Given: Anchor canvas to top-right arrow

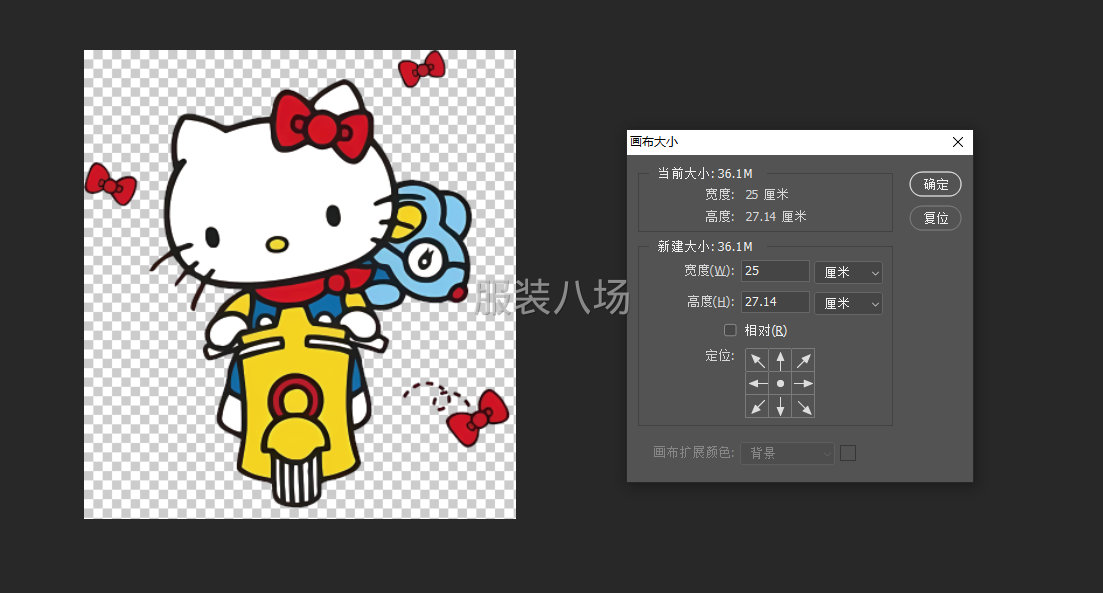Looking at the screenshot, I should click(x=803, y=360).
